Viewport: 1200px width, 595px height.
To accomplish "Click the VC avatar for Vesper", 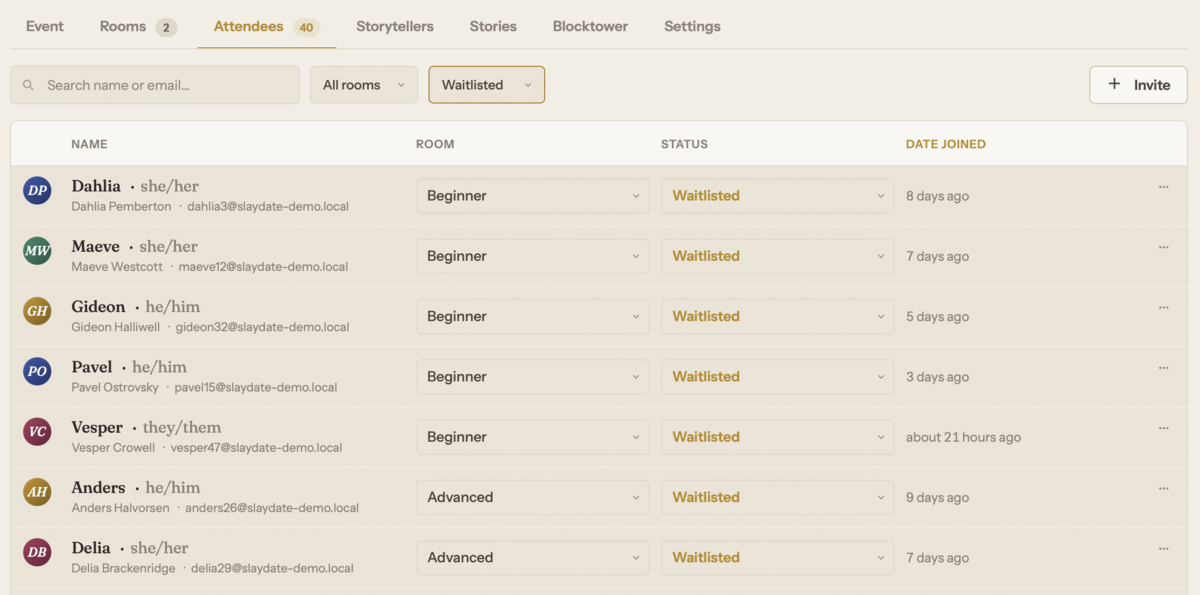I will point(37,432).
